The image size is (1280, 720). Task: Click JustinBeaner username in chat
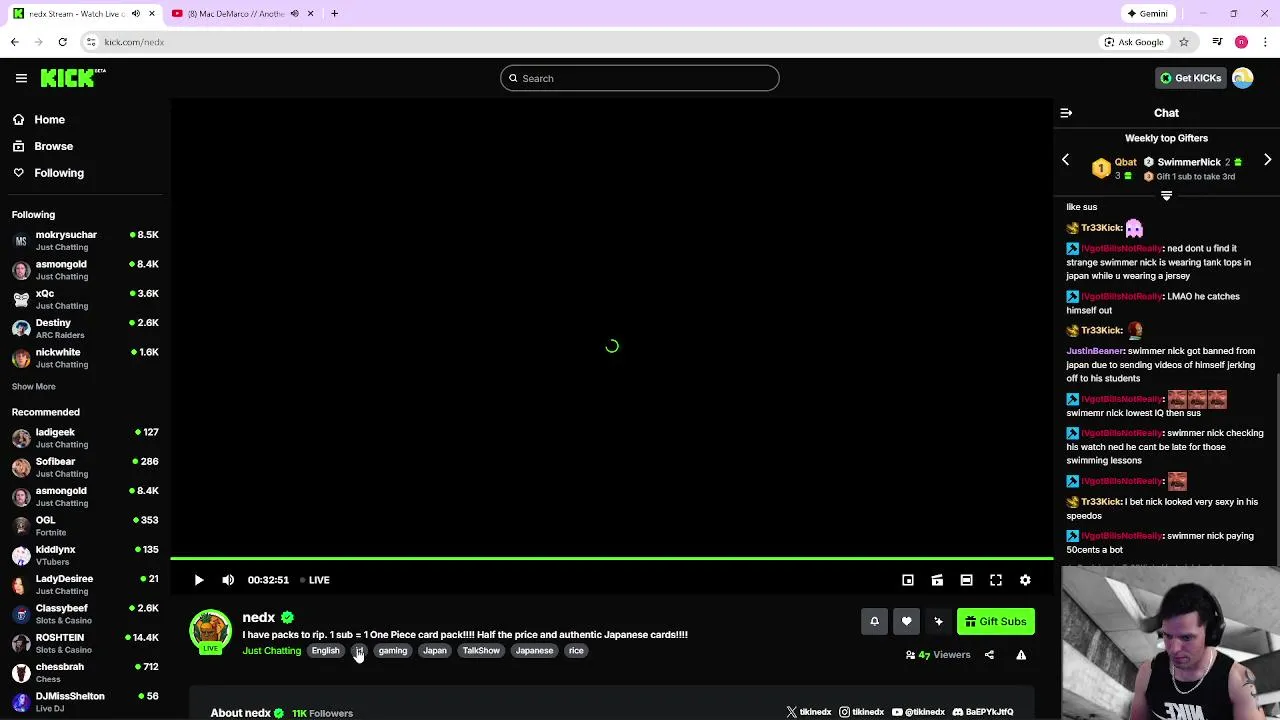point(1095,351)
